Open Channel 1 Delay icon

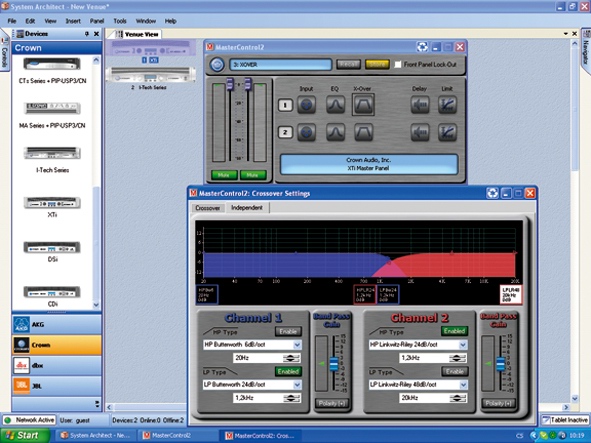point(420,105)
